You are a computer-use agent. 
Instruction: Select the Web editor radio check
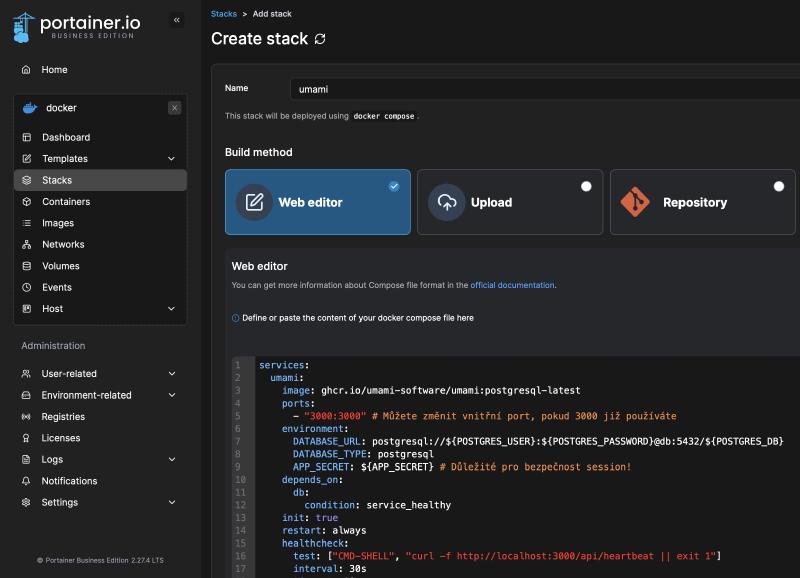(394, 186)
